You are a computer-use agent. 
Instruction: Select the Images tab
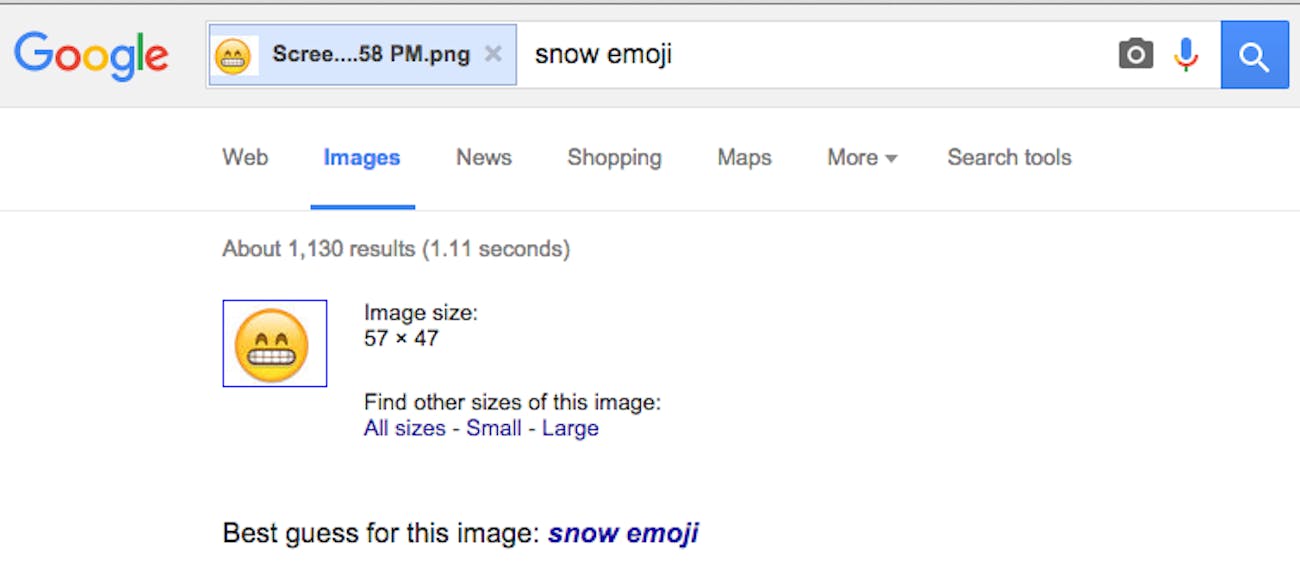tap(362, 157)
